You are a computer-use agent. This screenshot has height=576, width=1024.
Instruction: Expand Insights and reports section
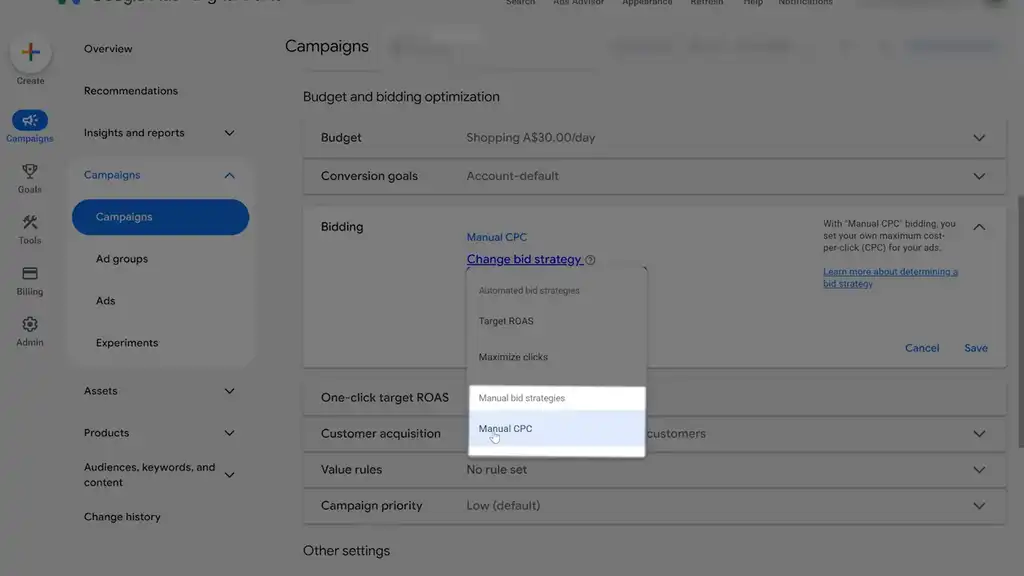click(229, 133)
